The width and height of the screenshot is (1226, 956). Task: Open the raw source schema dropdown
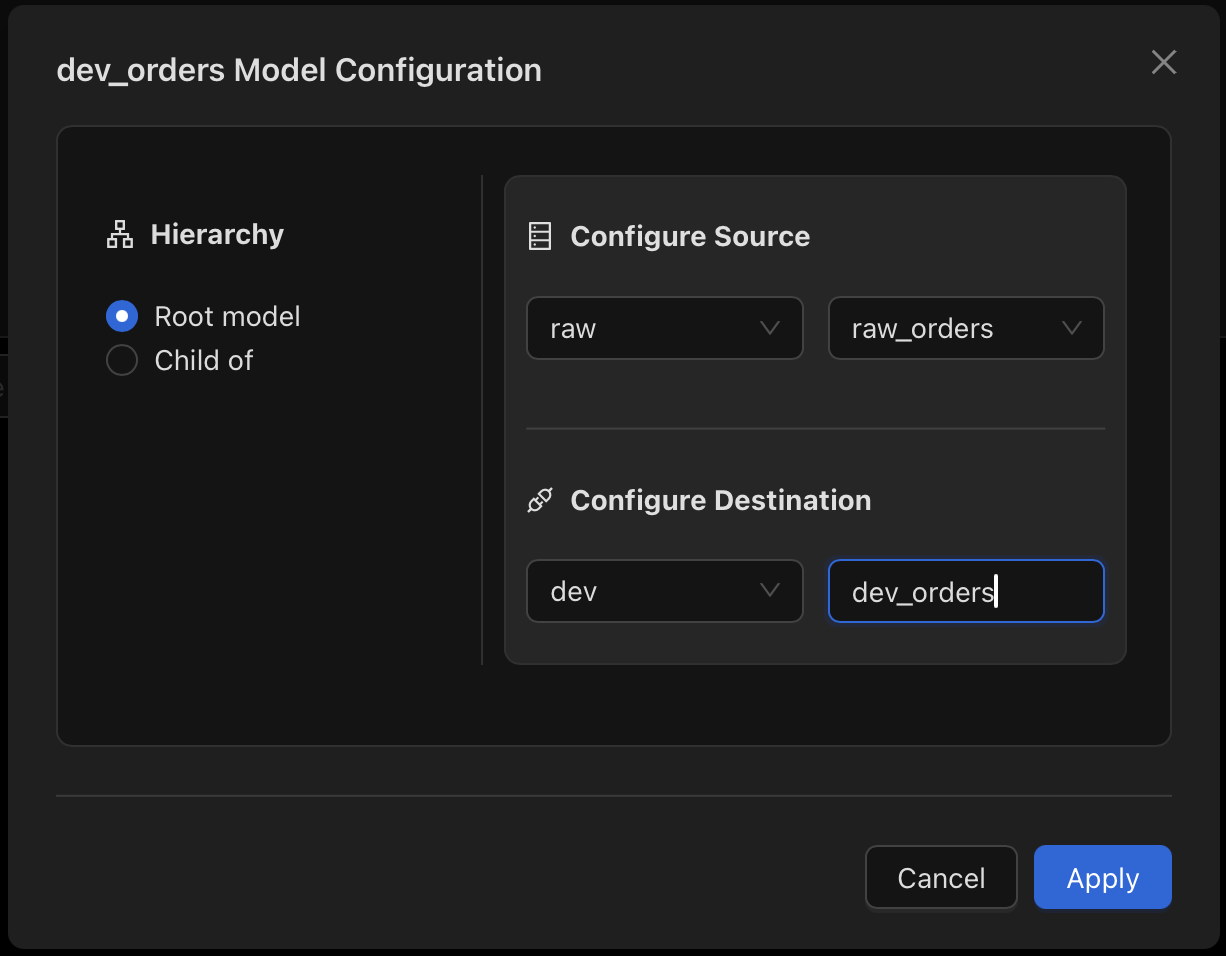665,328
